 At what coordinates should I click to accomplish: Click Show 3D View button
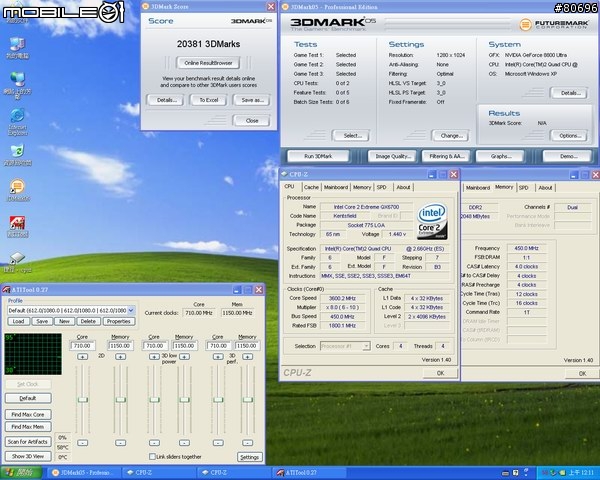[x=28, y=456]
